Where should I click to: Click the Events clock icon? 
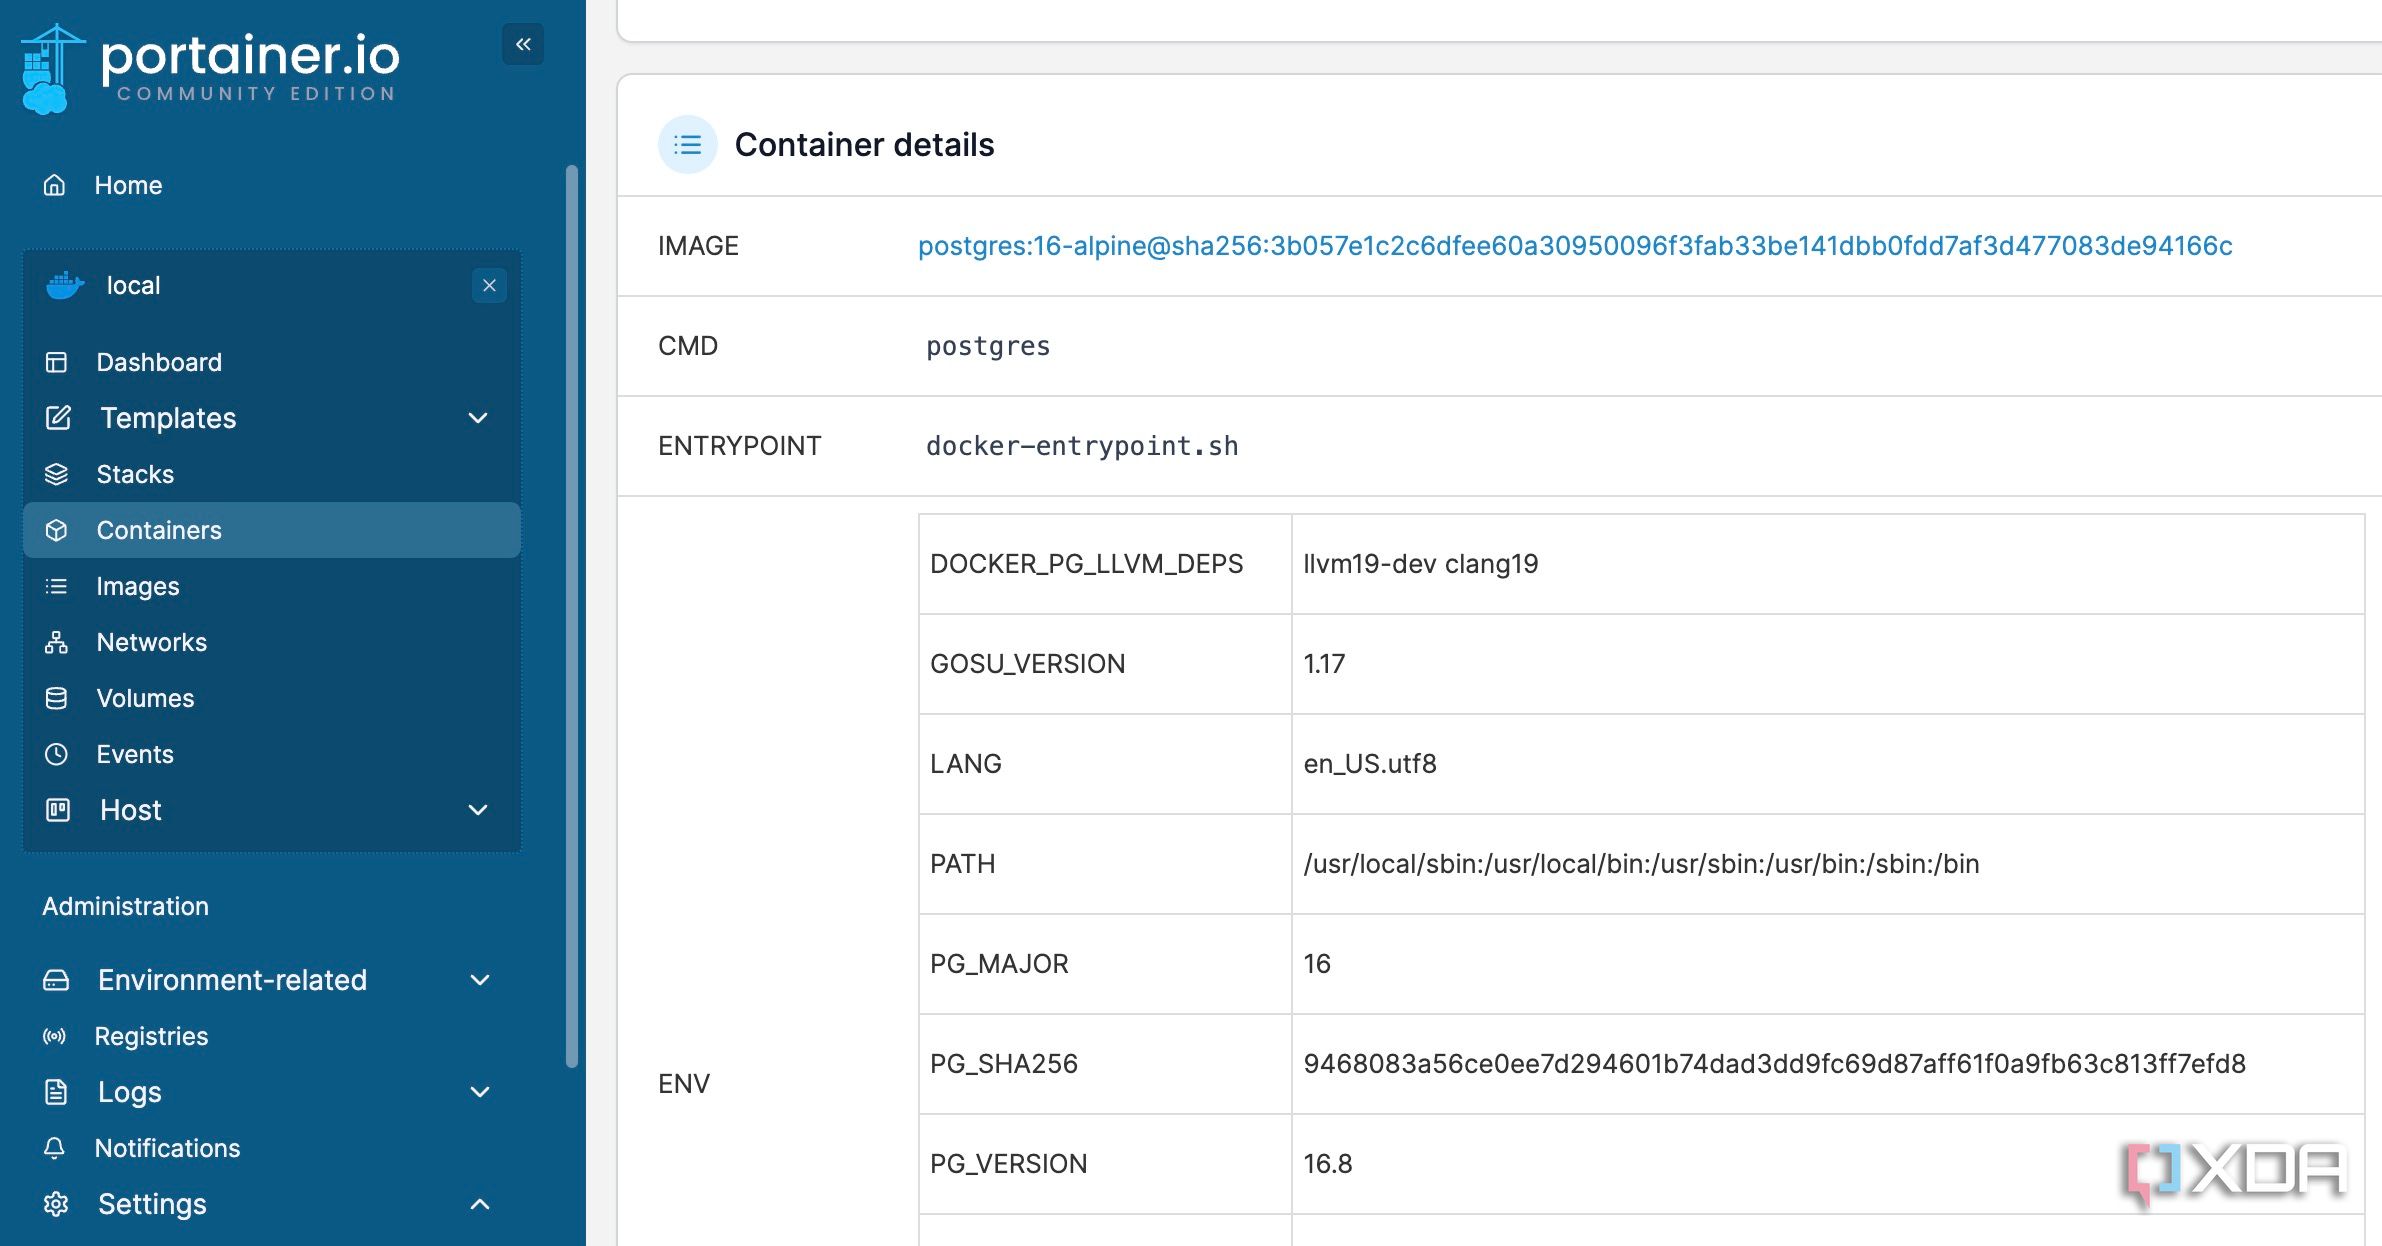click(x=57, y=754)
